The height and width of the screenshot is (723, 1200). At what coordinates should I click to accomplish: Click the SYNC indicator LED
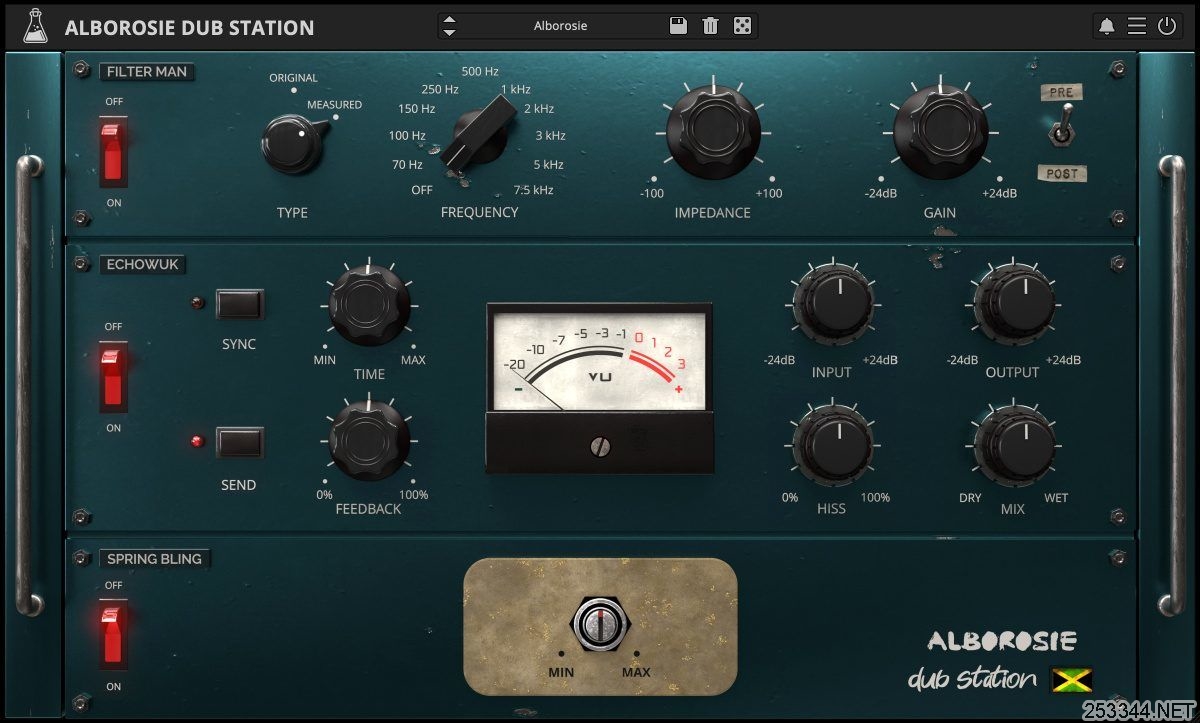198,302
